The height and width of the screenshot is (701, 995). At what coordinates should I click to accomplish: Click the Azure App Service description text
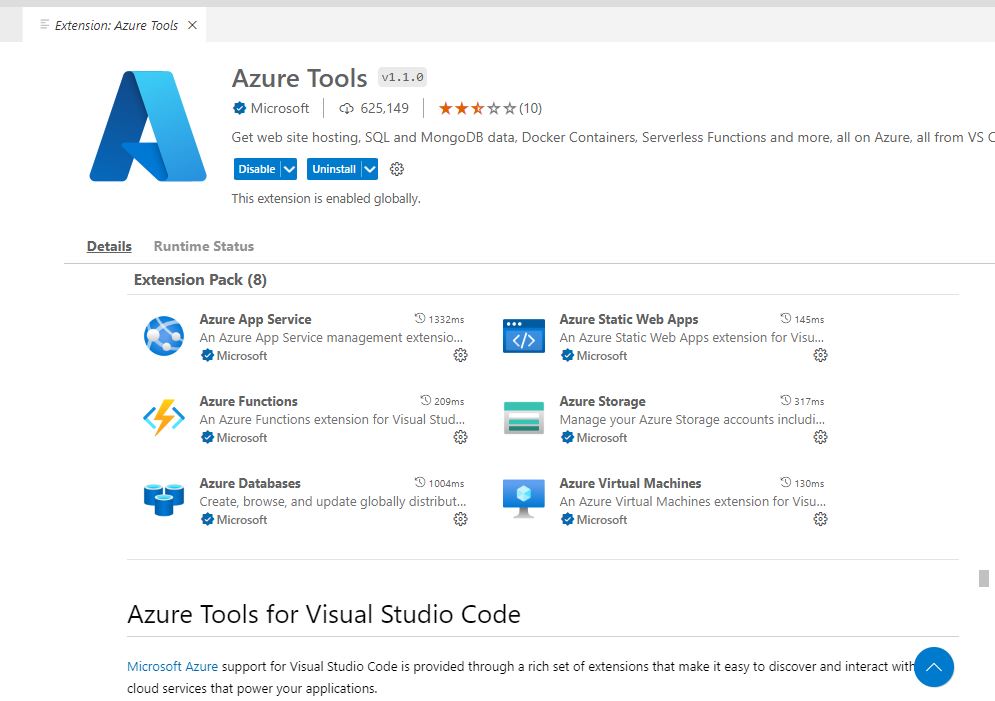coord(331,337)
